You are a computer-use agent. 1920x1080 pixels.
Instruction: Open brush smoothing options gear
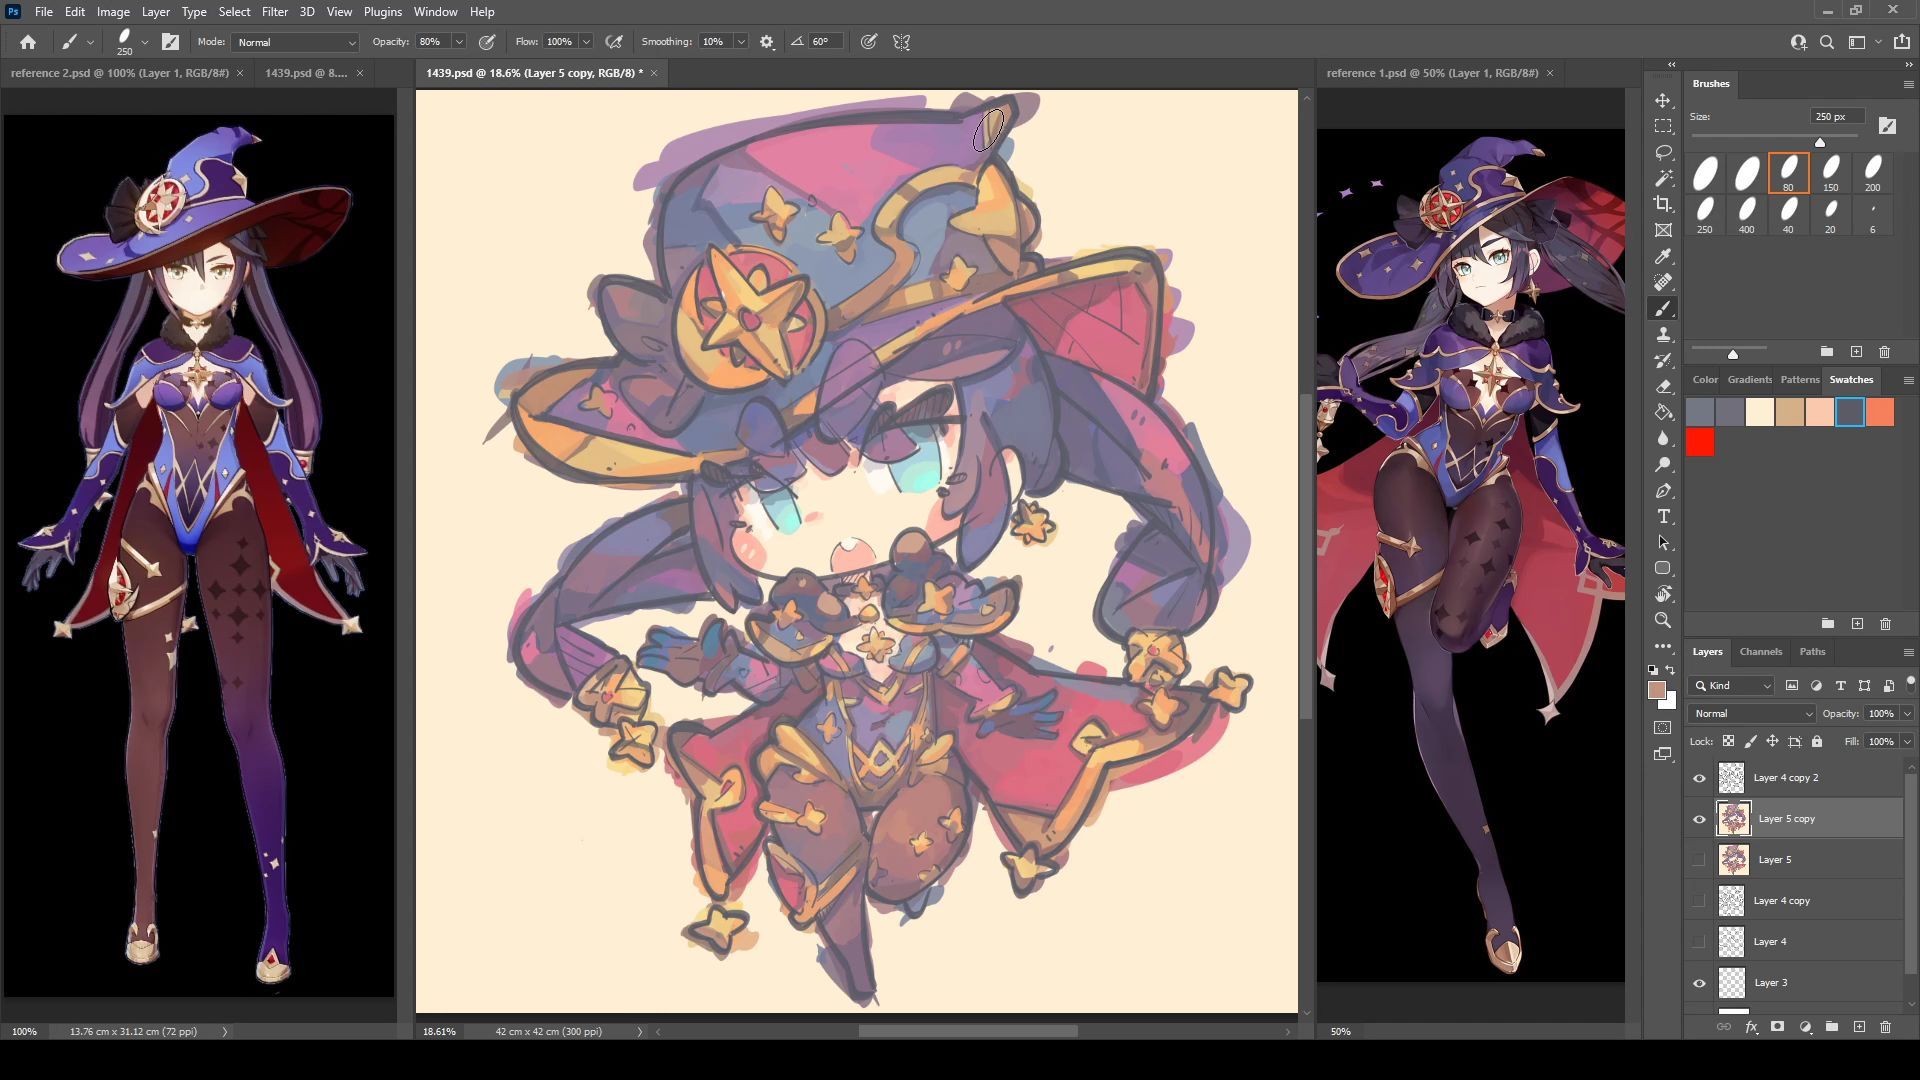(x=767, y=42)
